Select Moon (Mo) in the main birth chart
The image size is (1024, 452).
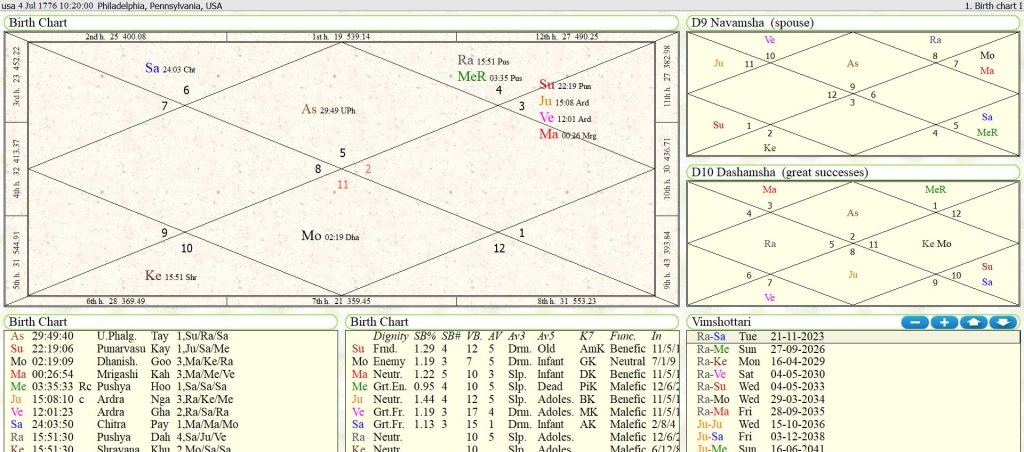point(311,236)
